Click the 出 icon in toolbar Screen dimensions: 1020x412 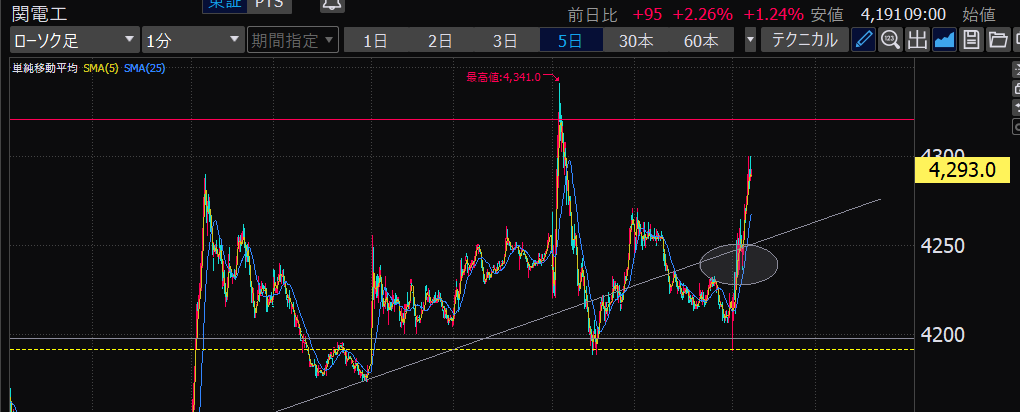tap(917, 41)
